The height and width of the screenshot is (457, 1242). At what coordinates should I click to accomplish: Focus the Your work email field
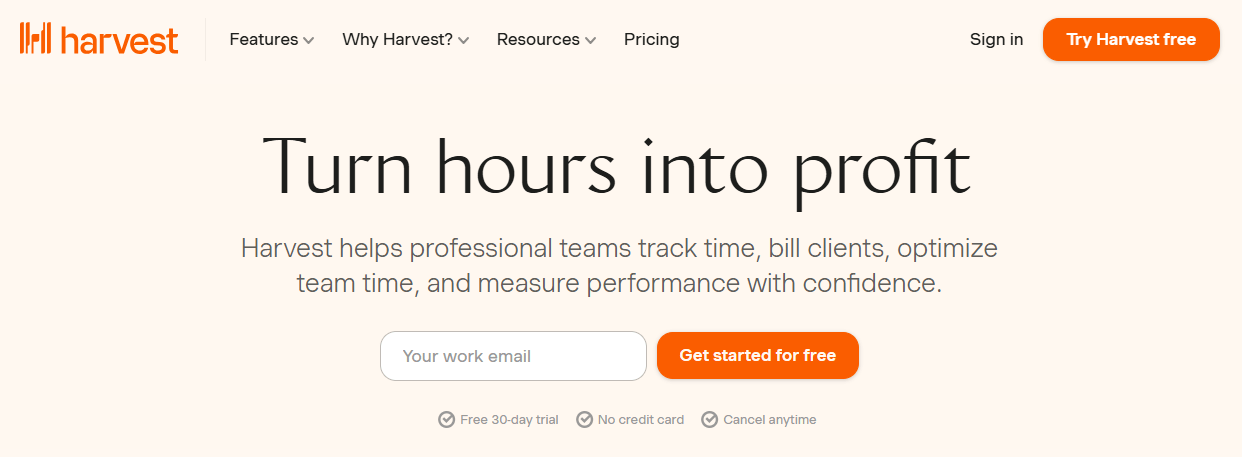tap(513, 356)
